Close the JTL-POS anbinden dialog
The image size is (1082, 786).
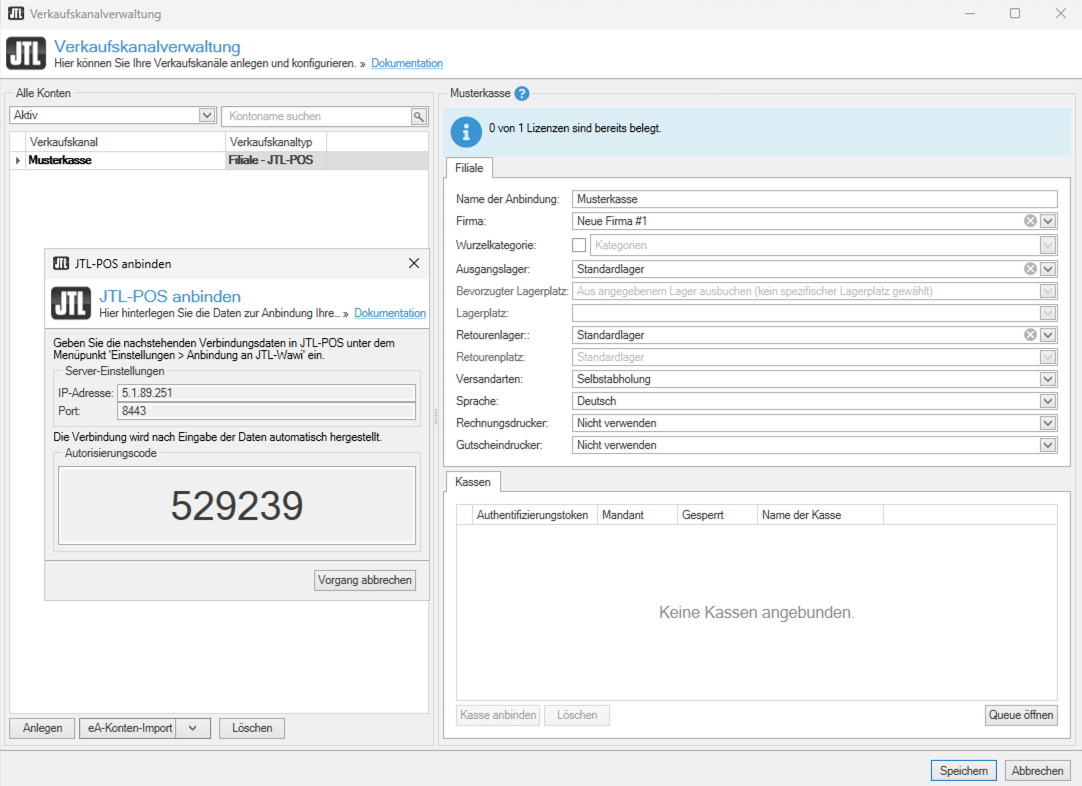pyautogui.click(x=414, y=264)
